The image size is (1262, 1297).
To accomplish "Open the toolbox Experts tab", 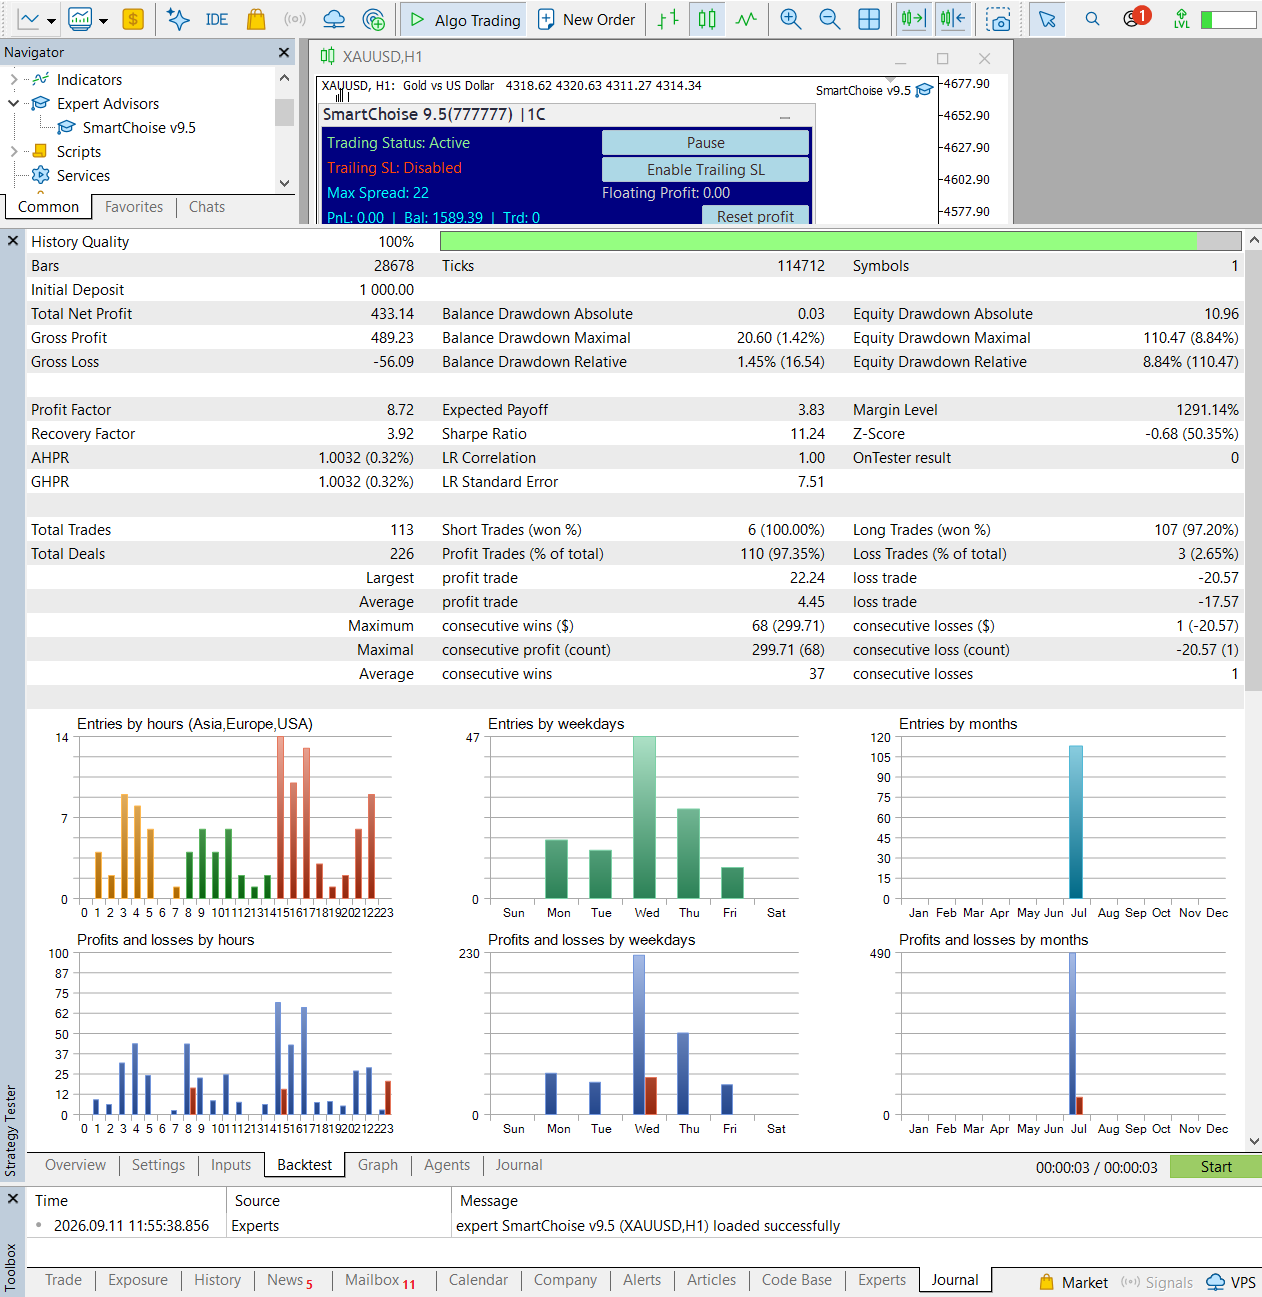I will [x=882, y=1280].
